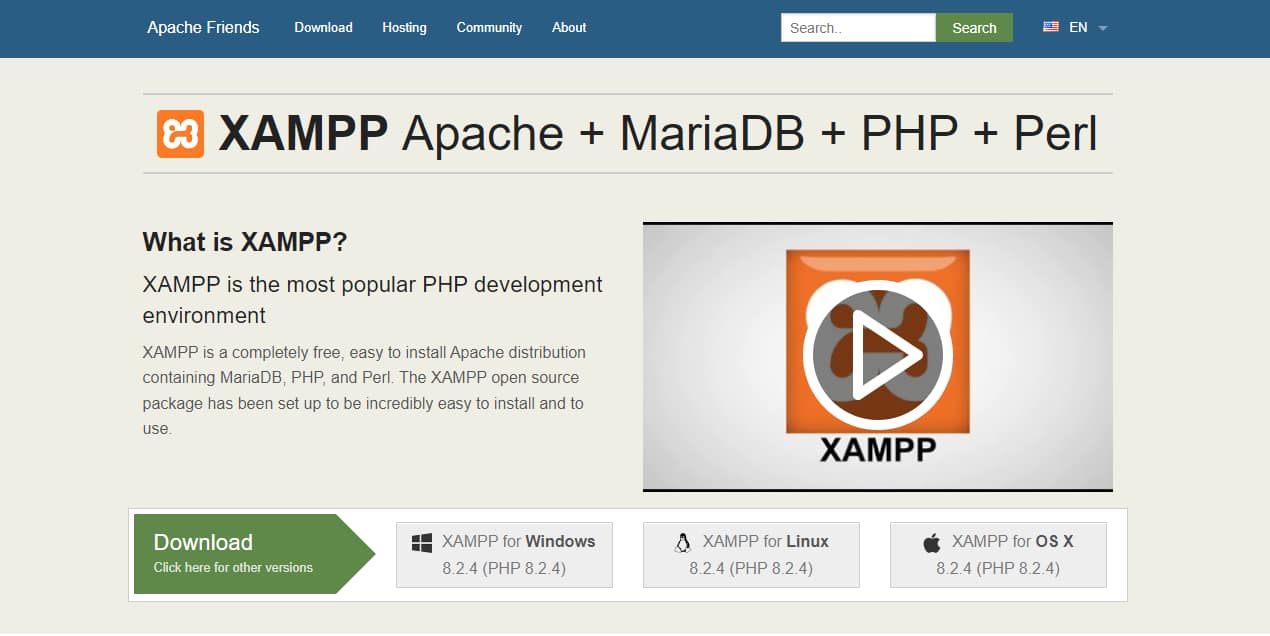Download XAMPP for Windows 8.2.4
The width and height of the screenshot is (1270, 636).
(504, 553)
